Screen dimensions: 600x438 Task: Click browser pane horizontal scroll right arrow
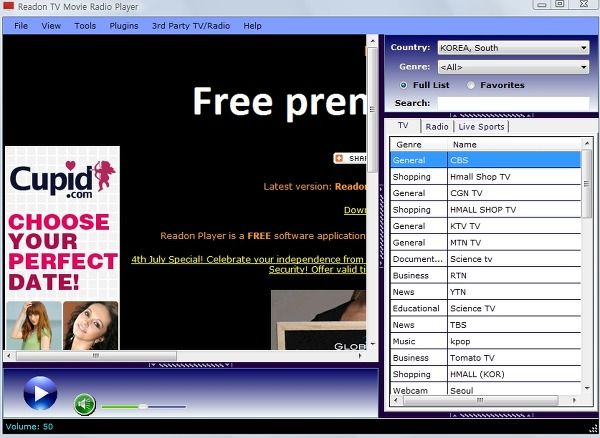click(360, 356)
